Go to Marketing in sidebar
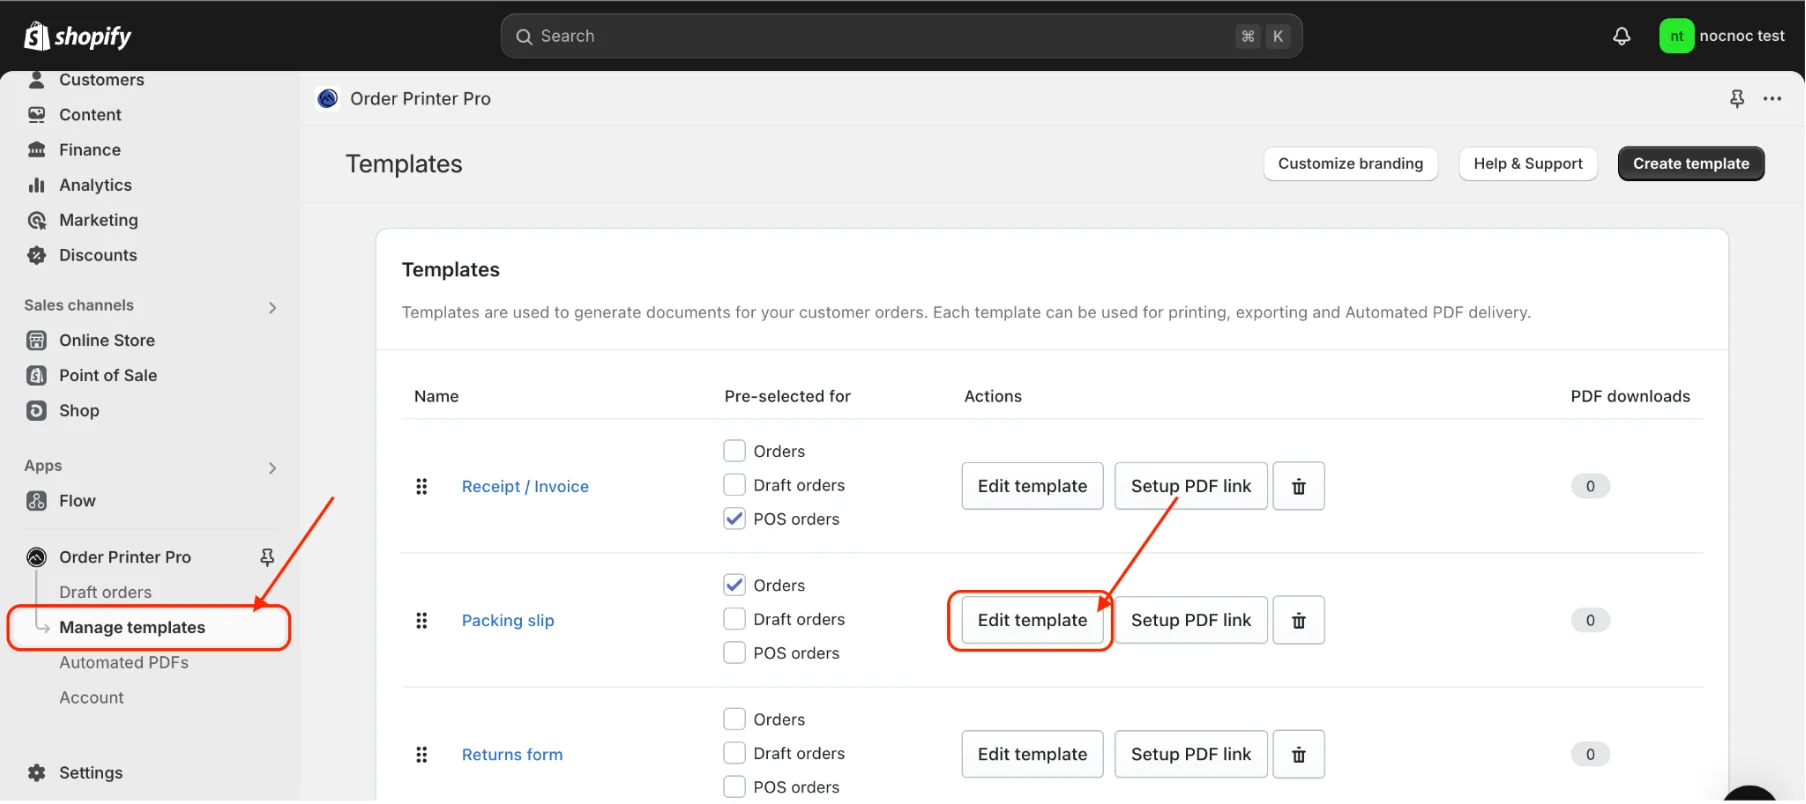 click(x=98, y=220)
